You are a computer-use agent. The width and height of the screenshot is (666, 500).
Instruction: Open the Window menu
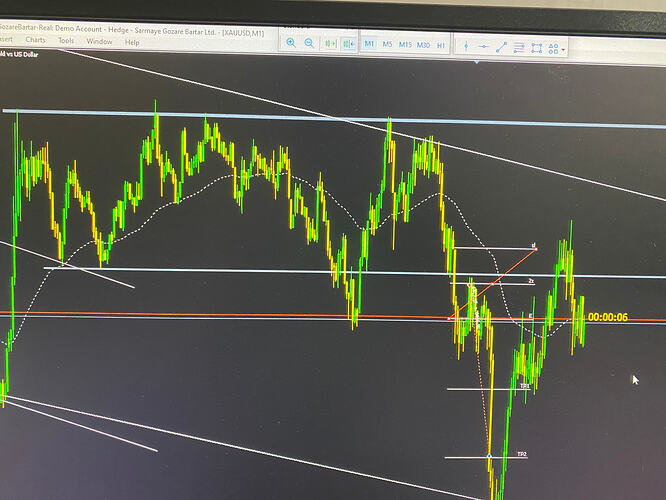coord(99,41)
